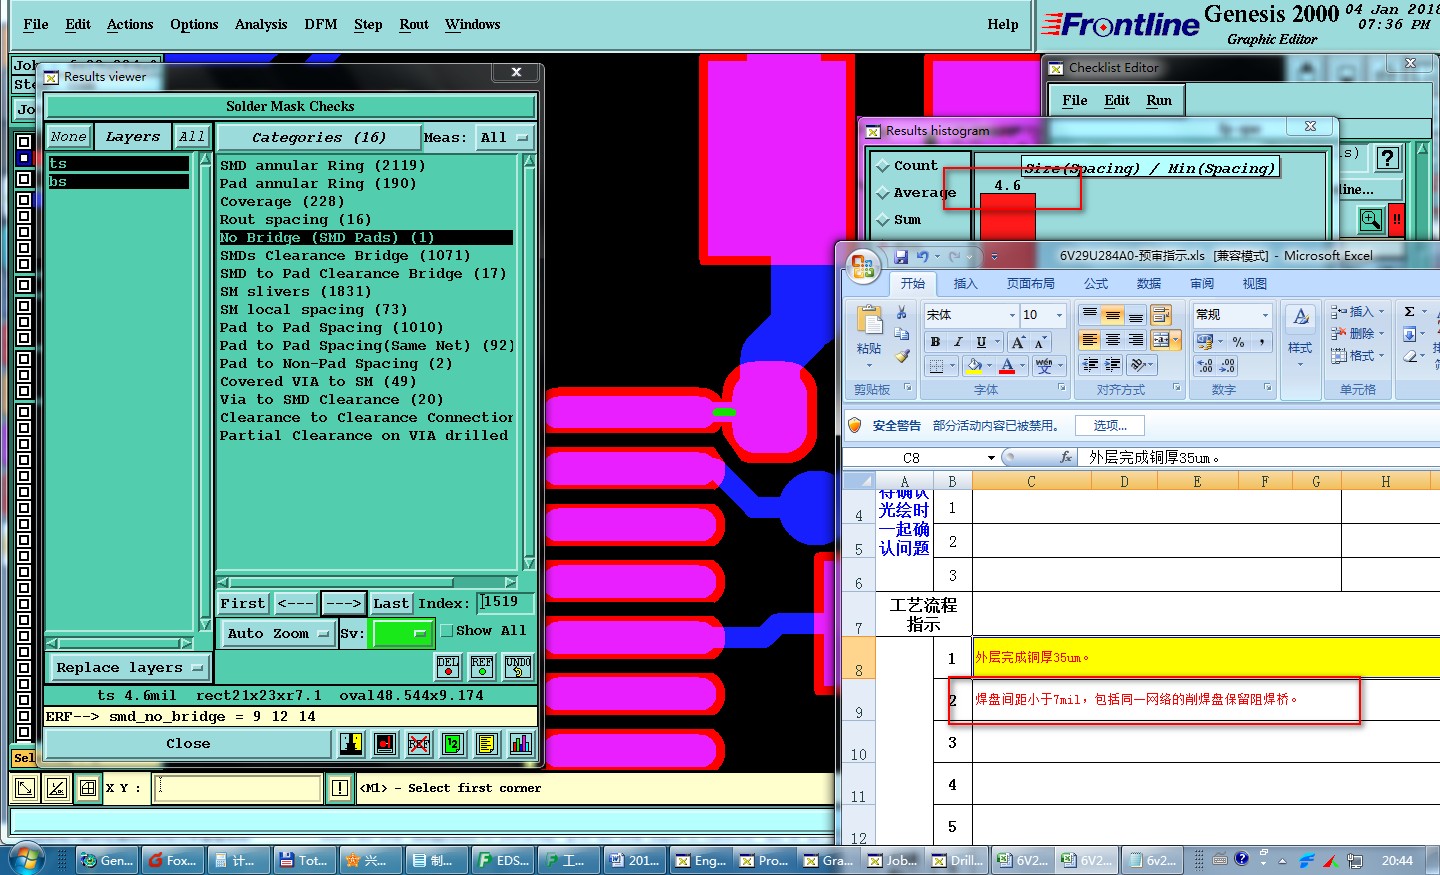
Task: Click the UNDO icon in Results viewer
Action: point(518,667)
